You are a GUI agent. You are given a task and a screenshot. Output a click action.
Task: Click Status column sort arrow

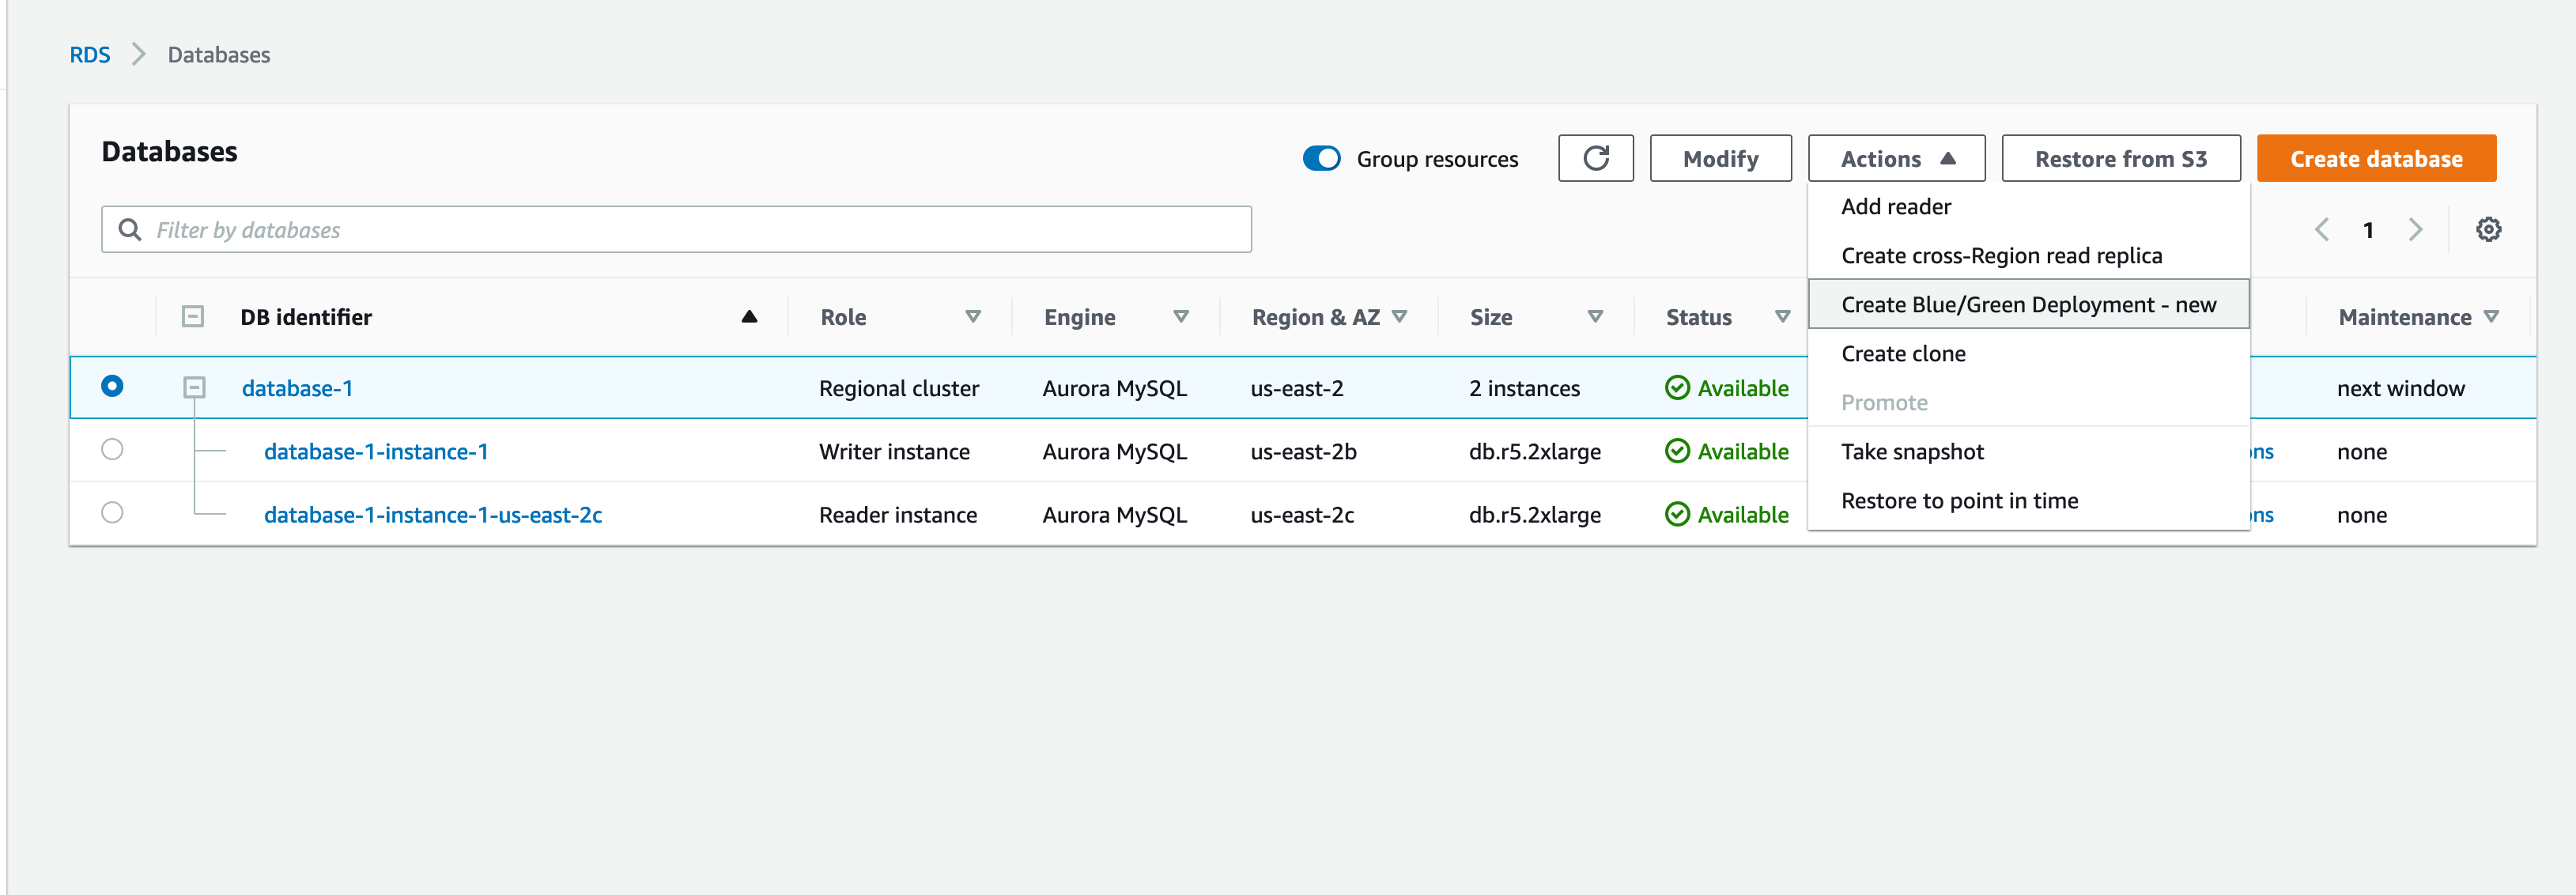tap(1781, 317)
